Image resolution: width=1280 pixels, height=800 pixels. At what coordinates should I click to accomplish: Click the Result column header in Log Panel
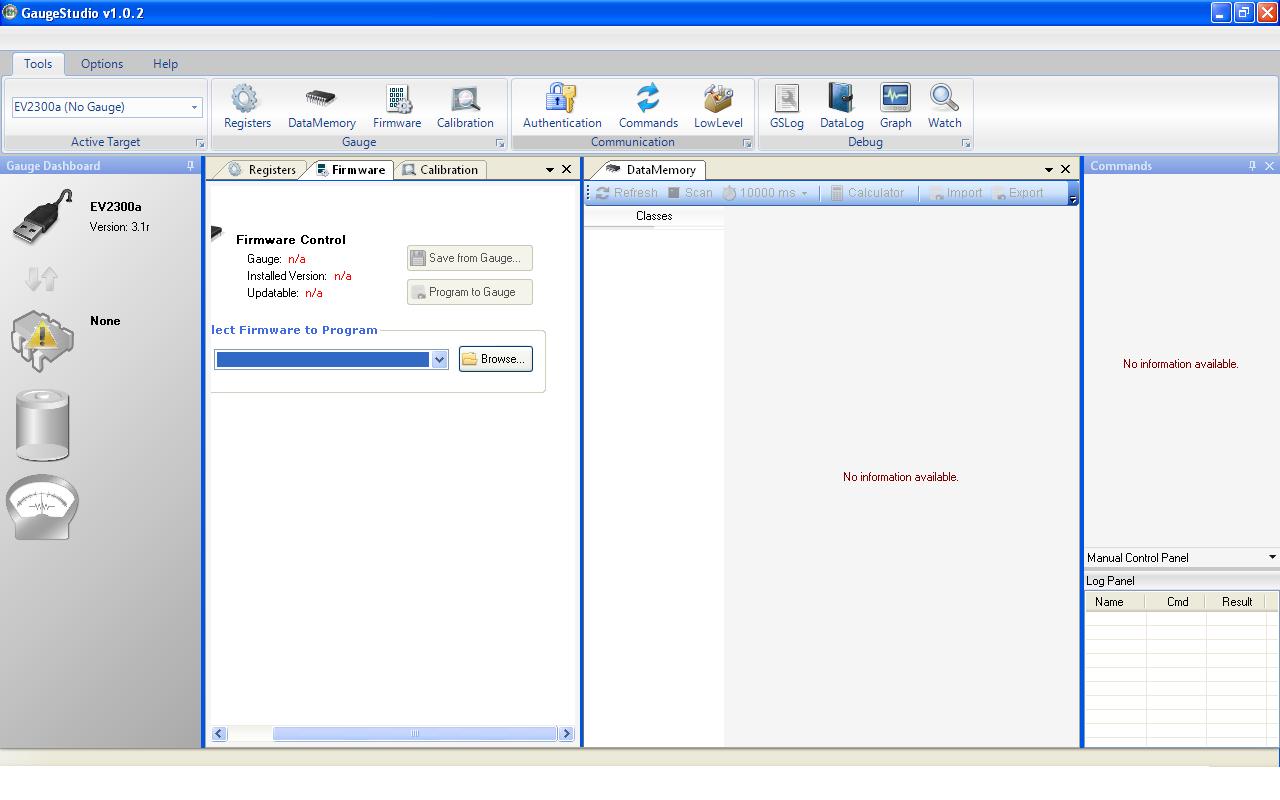[x=1237, y=602]
